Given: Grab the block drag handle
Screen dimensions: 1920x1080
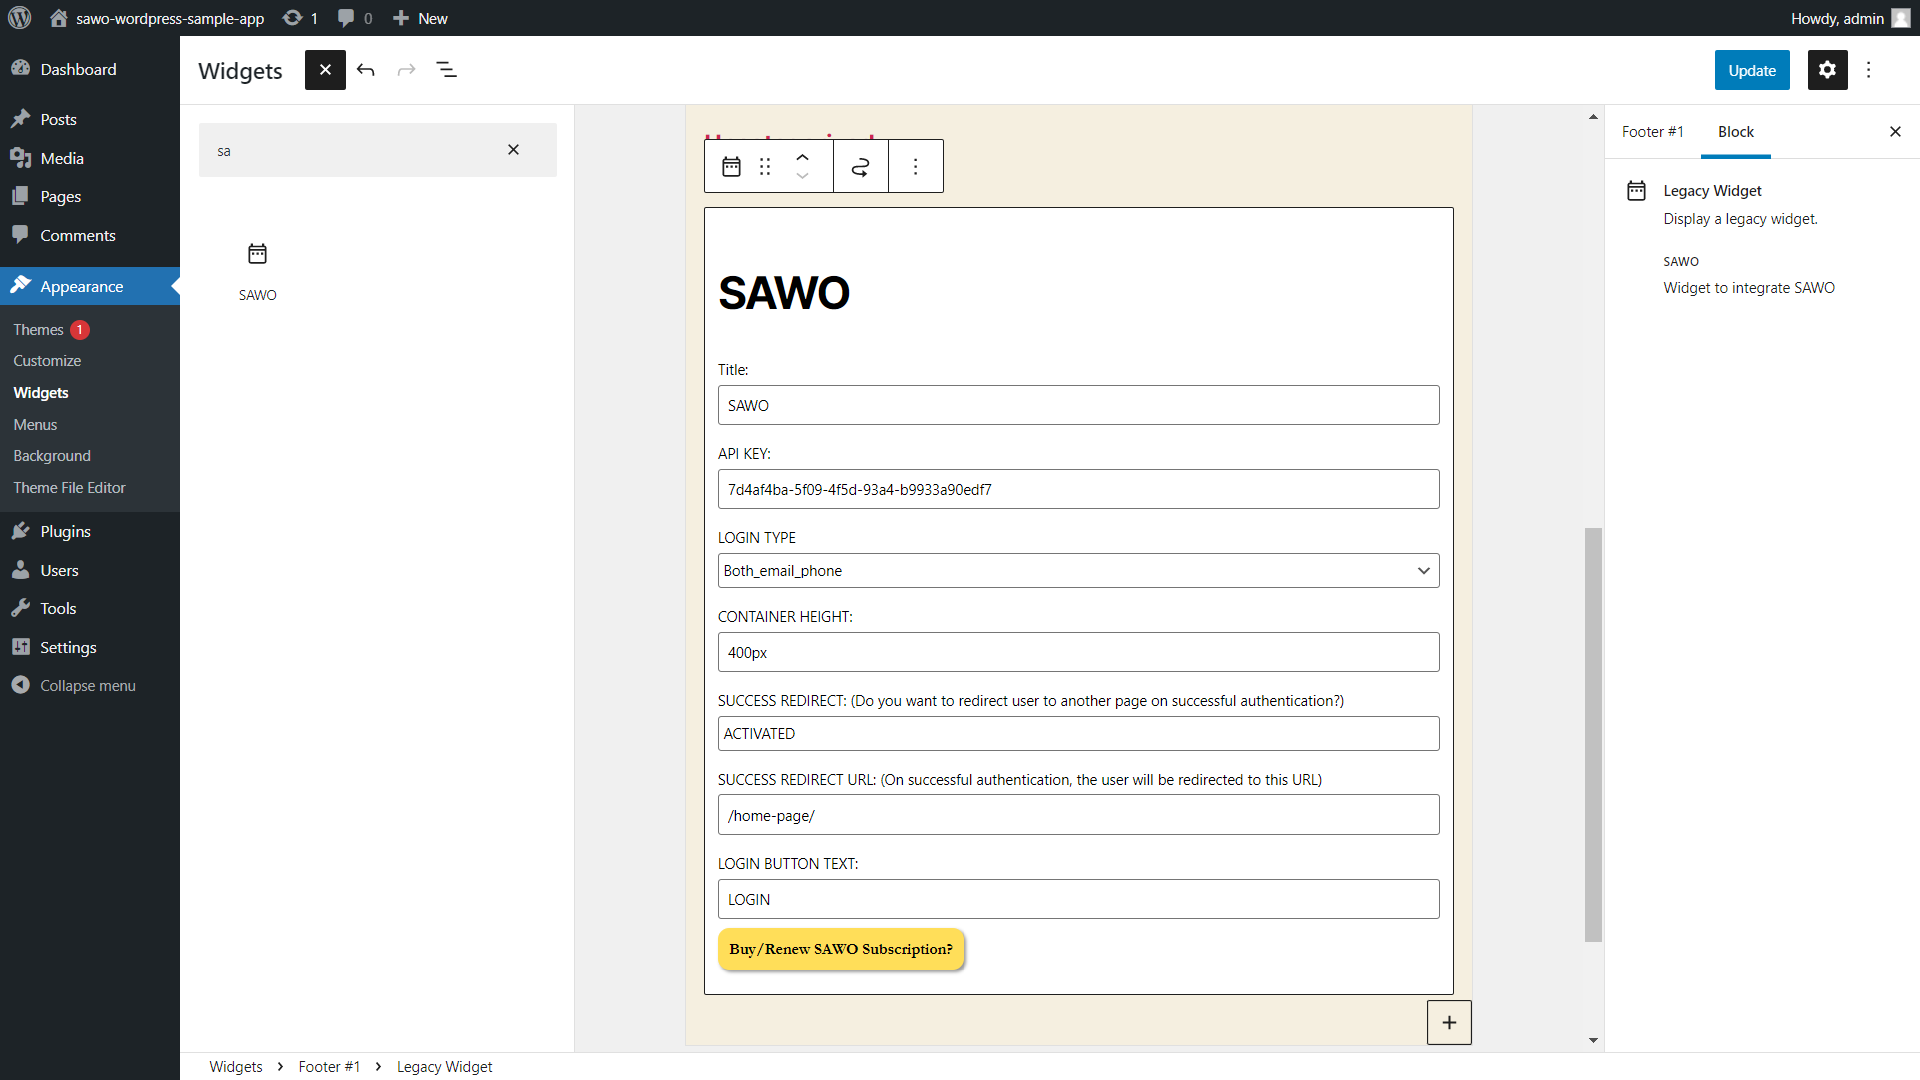Looking at the screenshot, I should (x=765, y=166).
